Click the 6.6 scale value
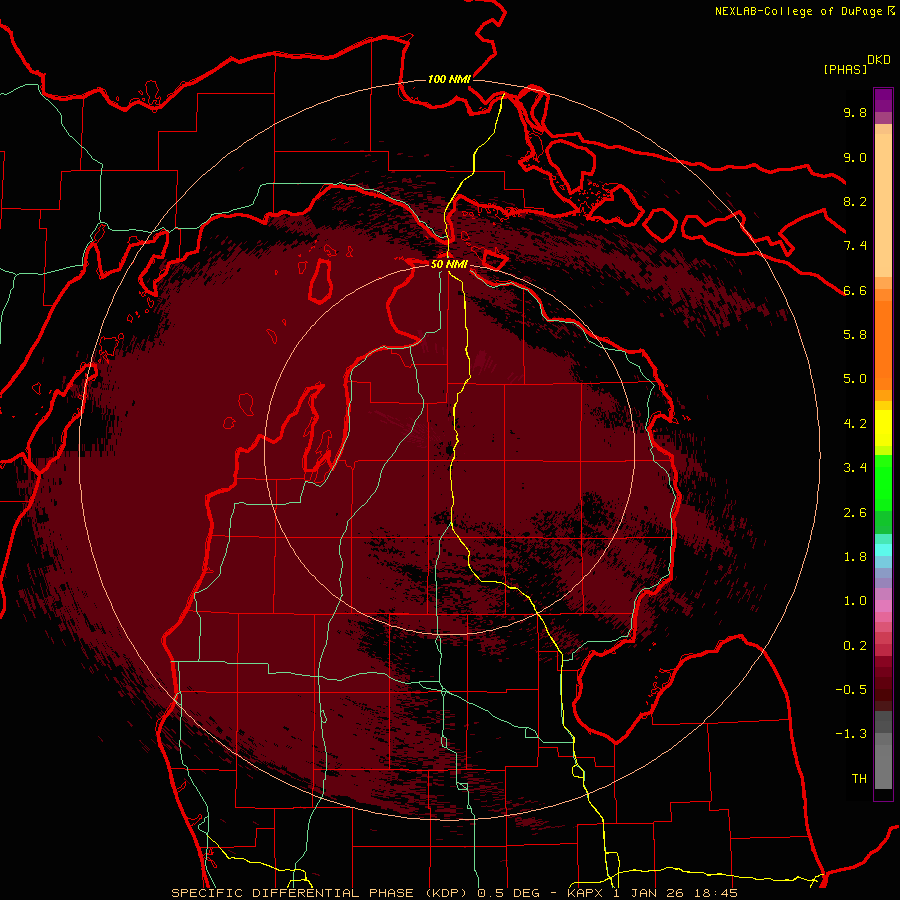The width and height of the screenshot is (900, 900). coord(855,291)
